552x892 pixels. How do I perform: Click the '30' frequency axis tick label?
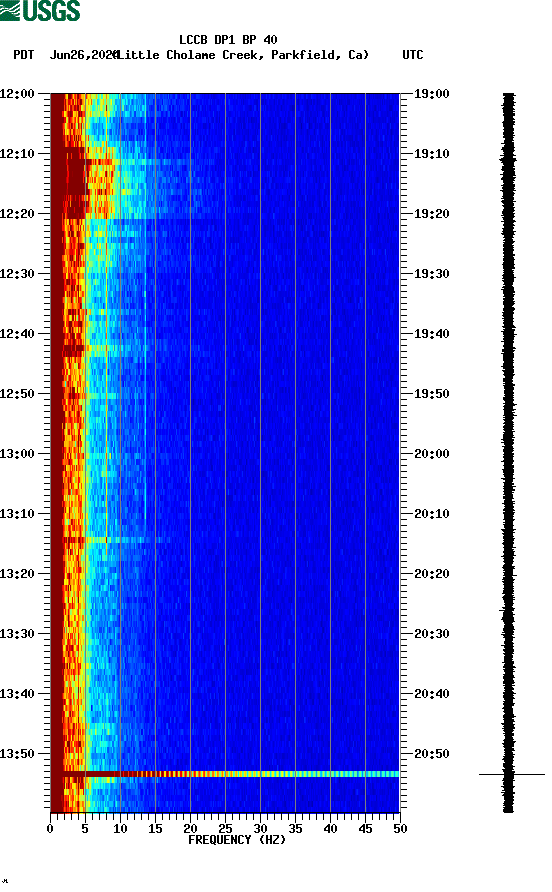point(260,829)
